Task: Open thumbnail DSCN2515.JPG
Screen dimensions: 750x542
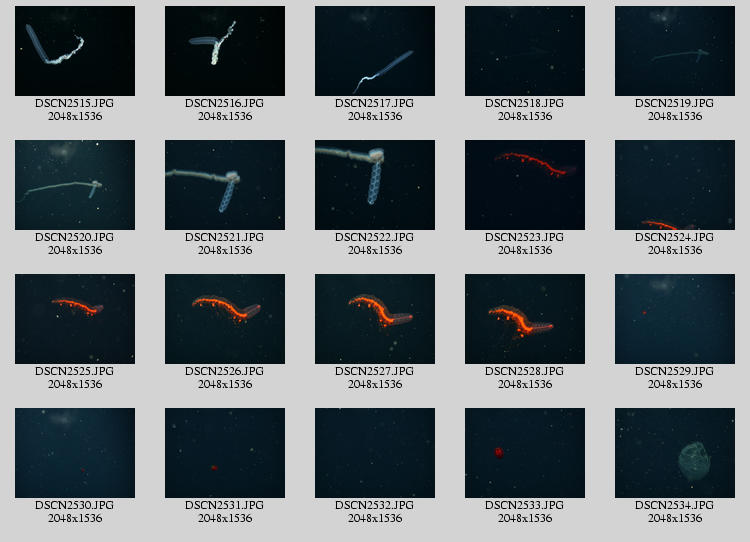Action: click(75, 51)
